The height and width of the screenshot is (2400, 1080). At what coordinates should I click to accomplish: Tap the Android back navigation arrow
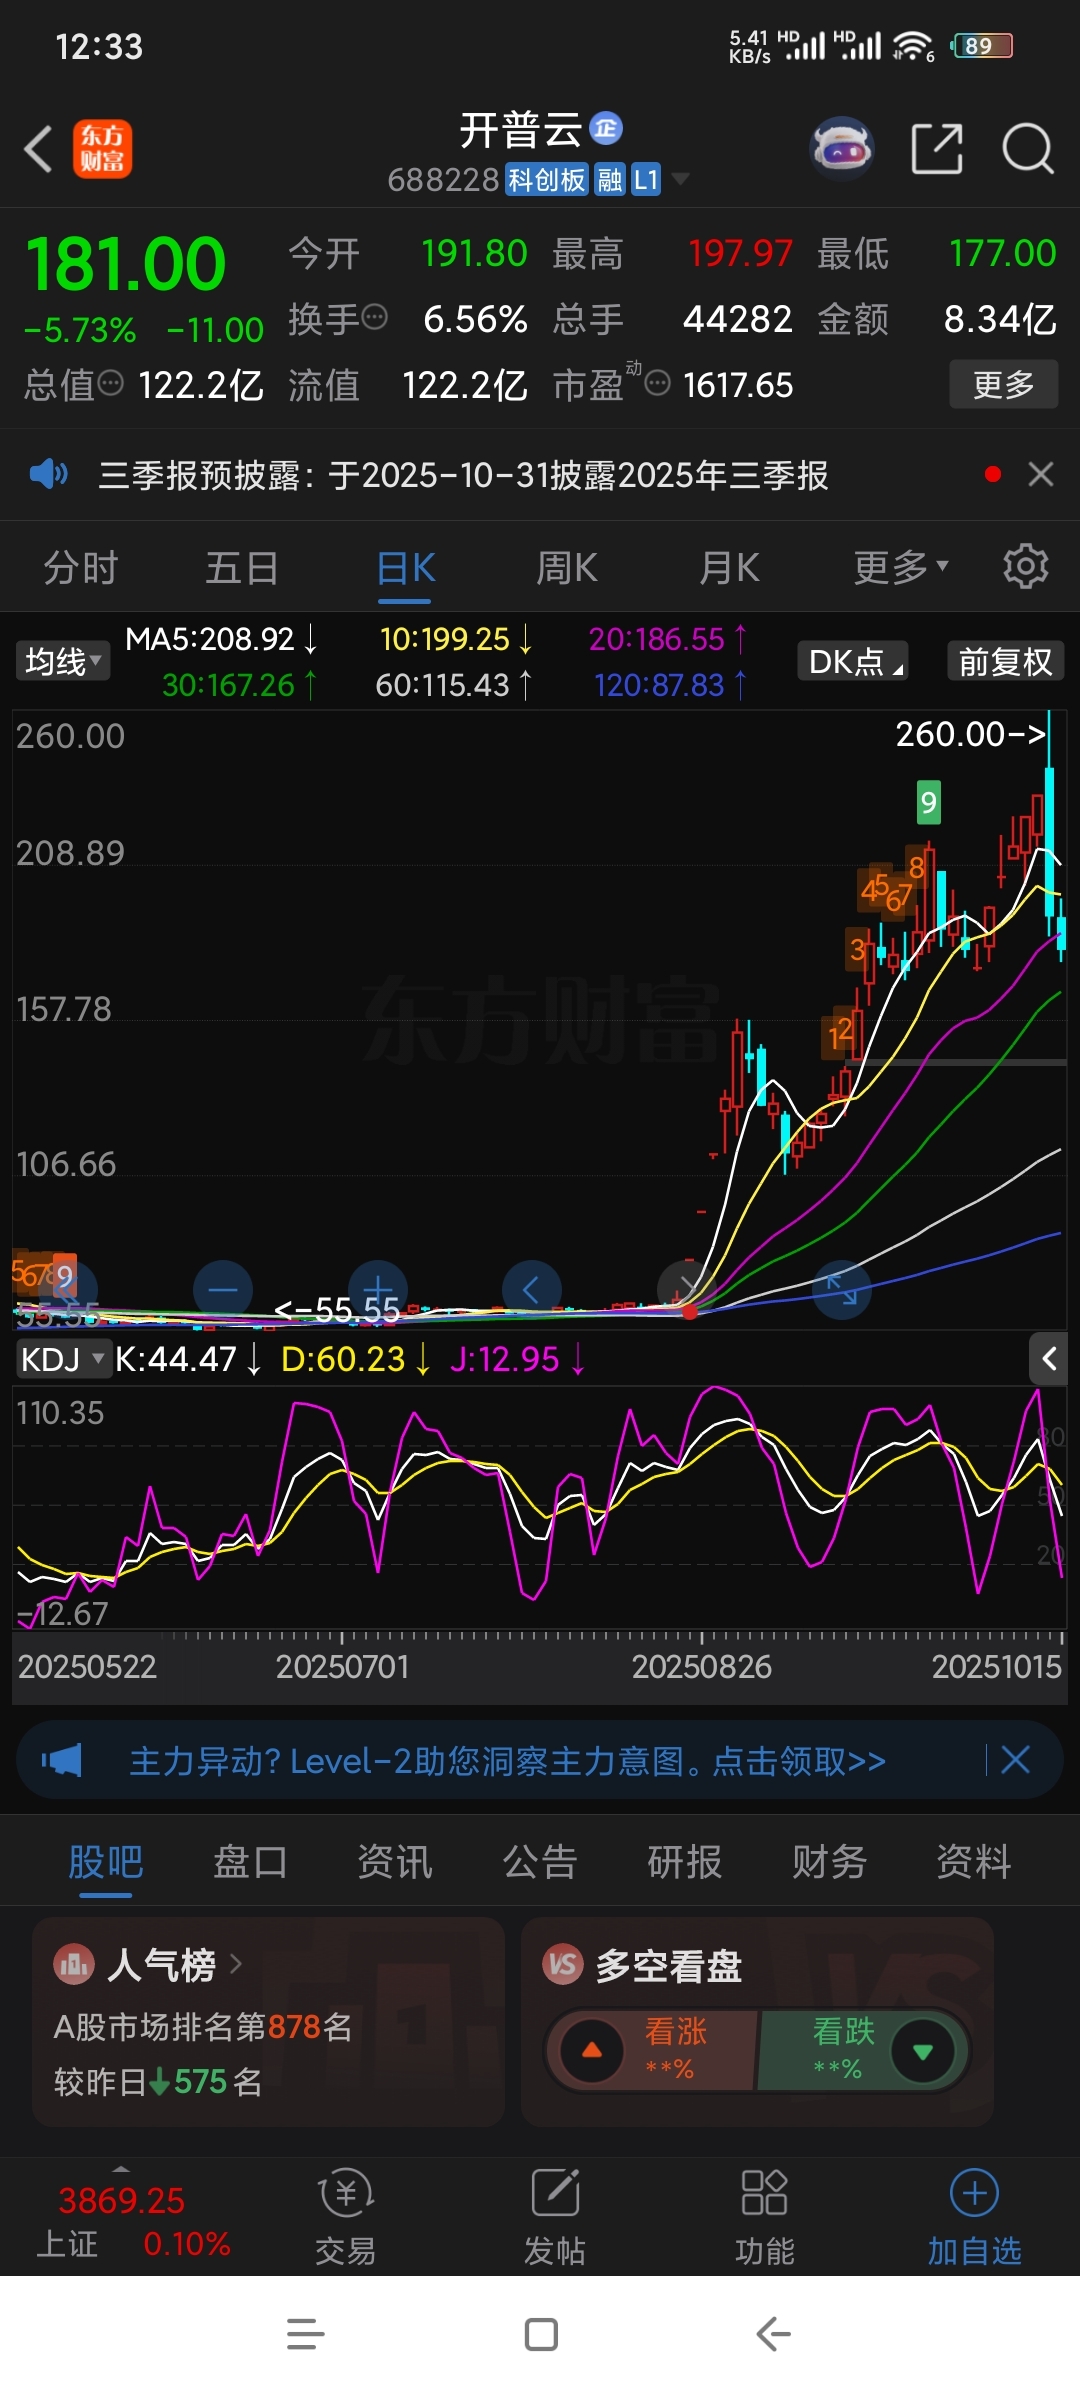[773, 2334]
